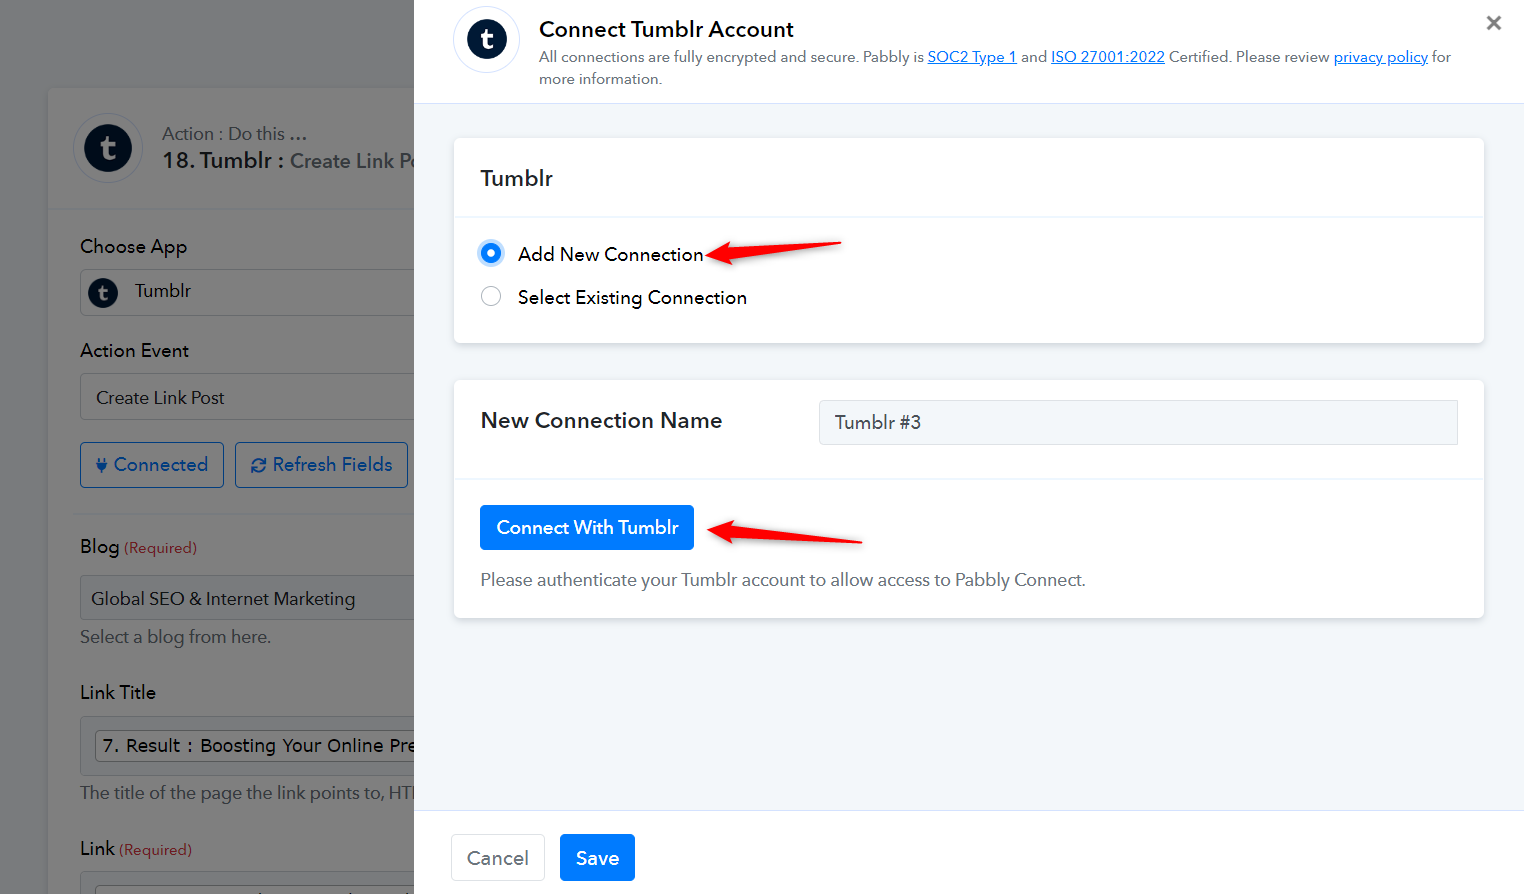Viewport: 1524px width, 894px height.
Task: Click the plug icon on Connected button
Action: 101,465
